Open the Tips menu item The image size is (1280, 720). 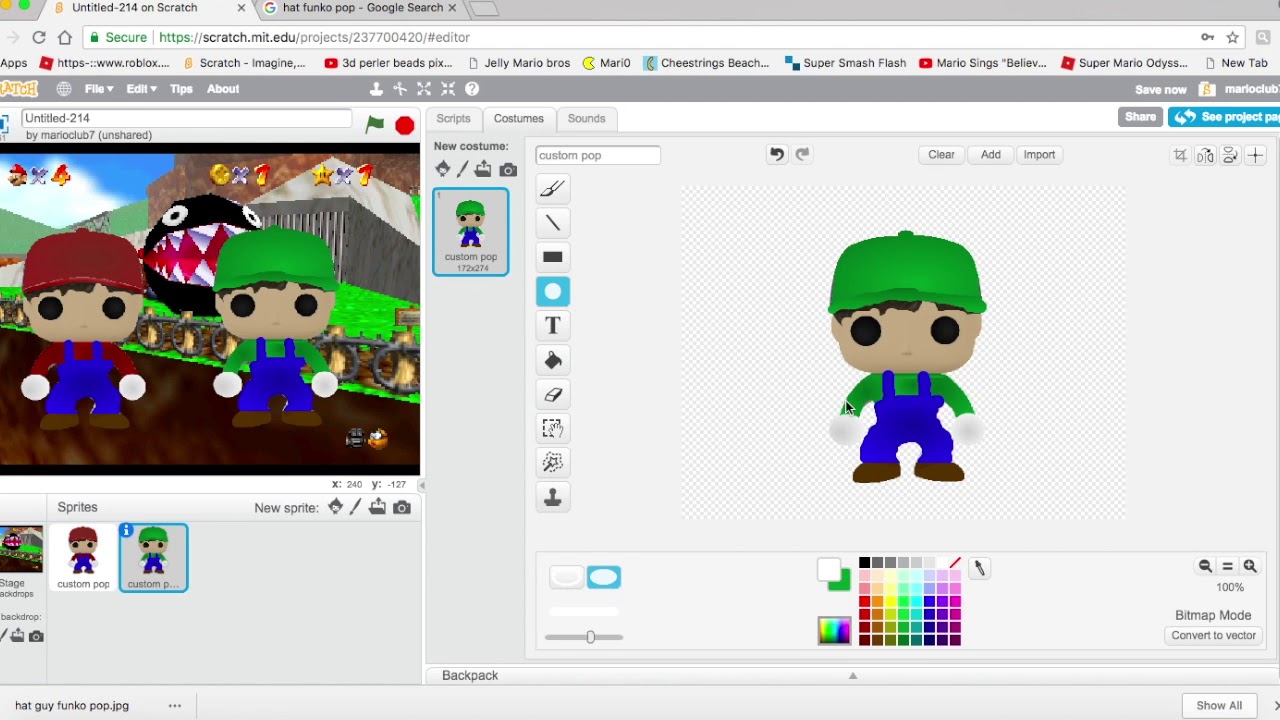(x=181, y=89)
